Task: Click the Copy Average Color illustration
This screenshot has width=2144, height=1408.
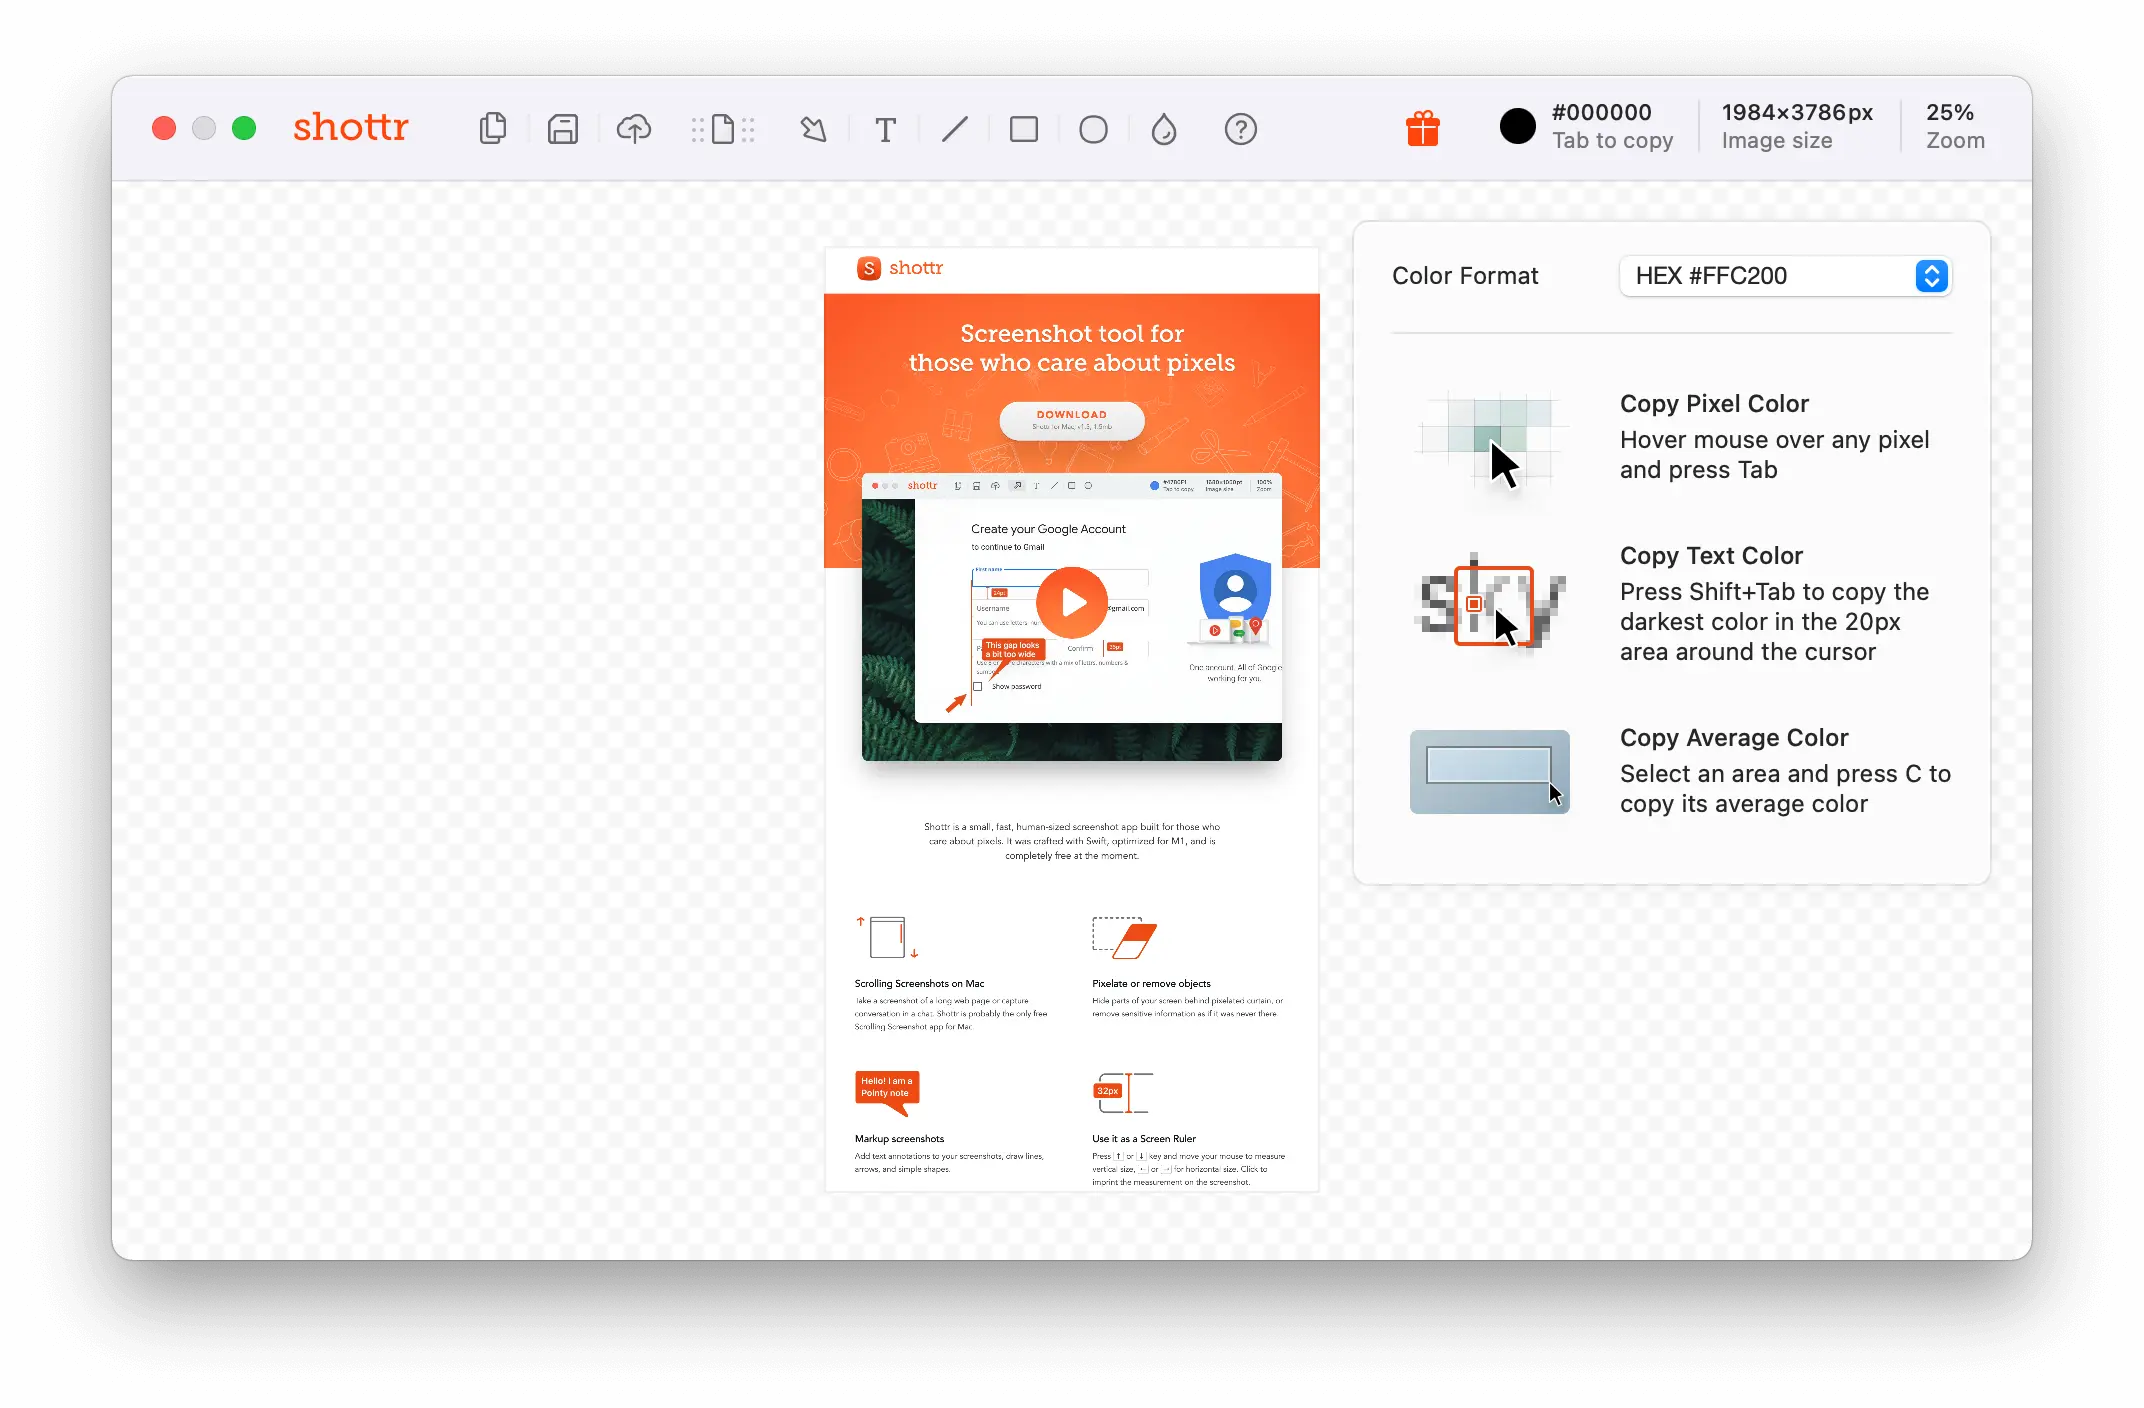Action: click(x=1489, y=771)
